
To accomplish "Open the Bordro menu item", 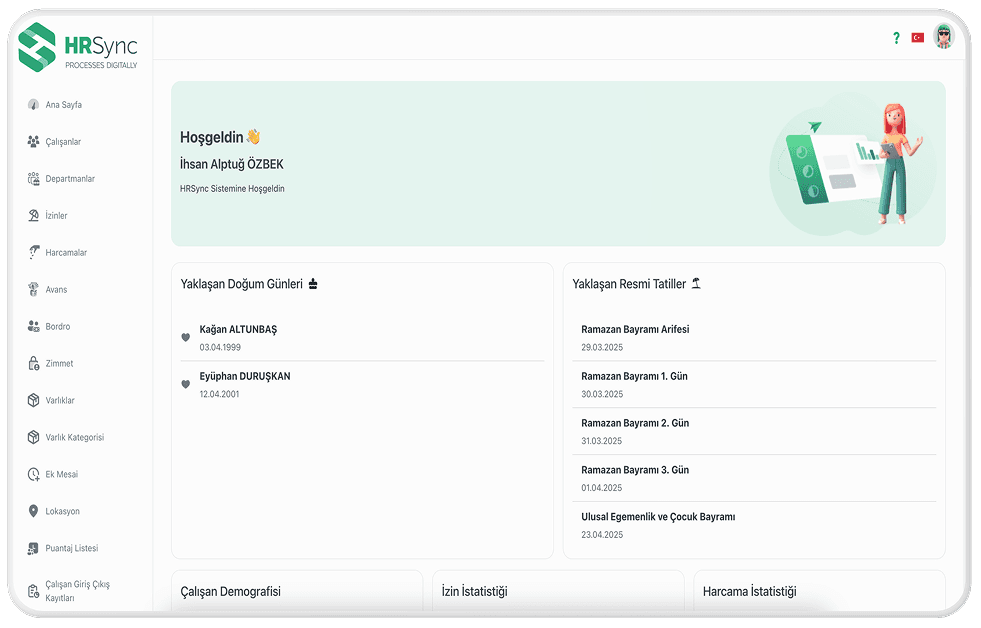I will pyautogui.click(x=58, y=327).
